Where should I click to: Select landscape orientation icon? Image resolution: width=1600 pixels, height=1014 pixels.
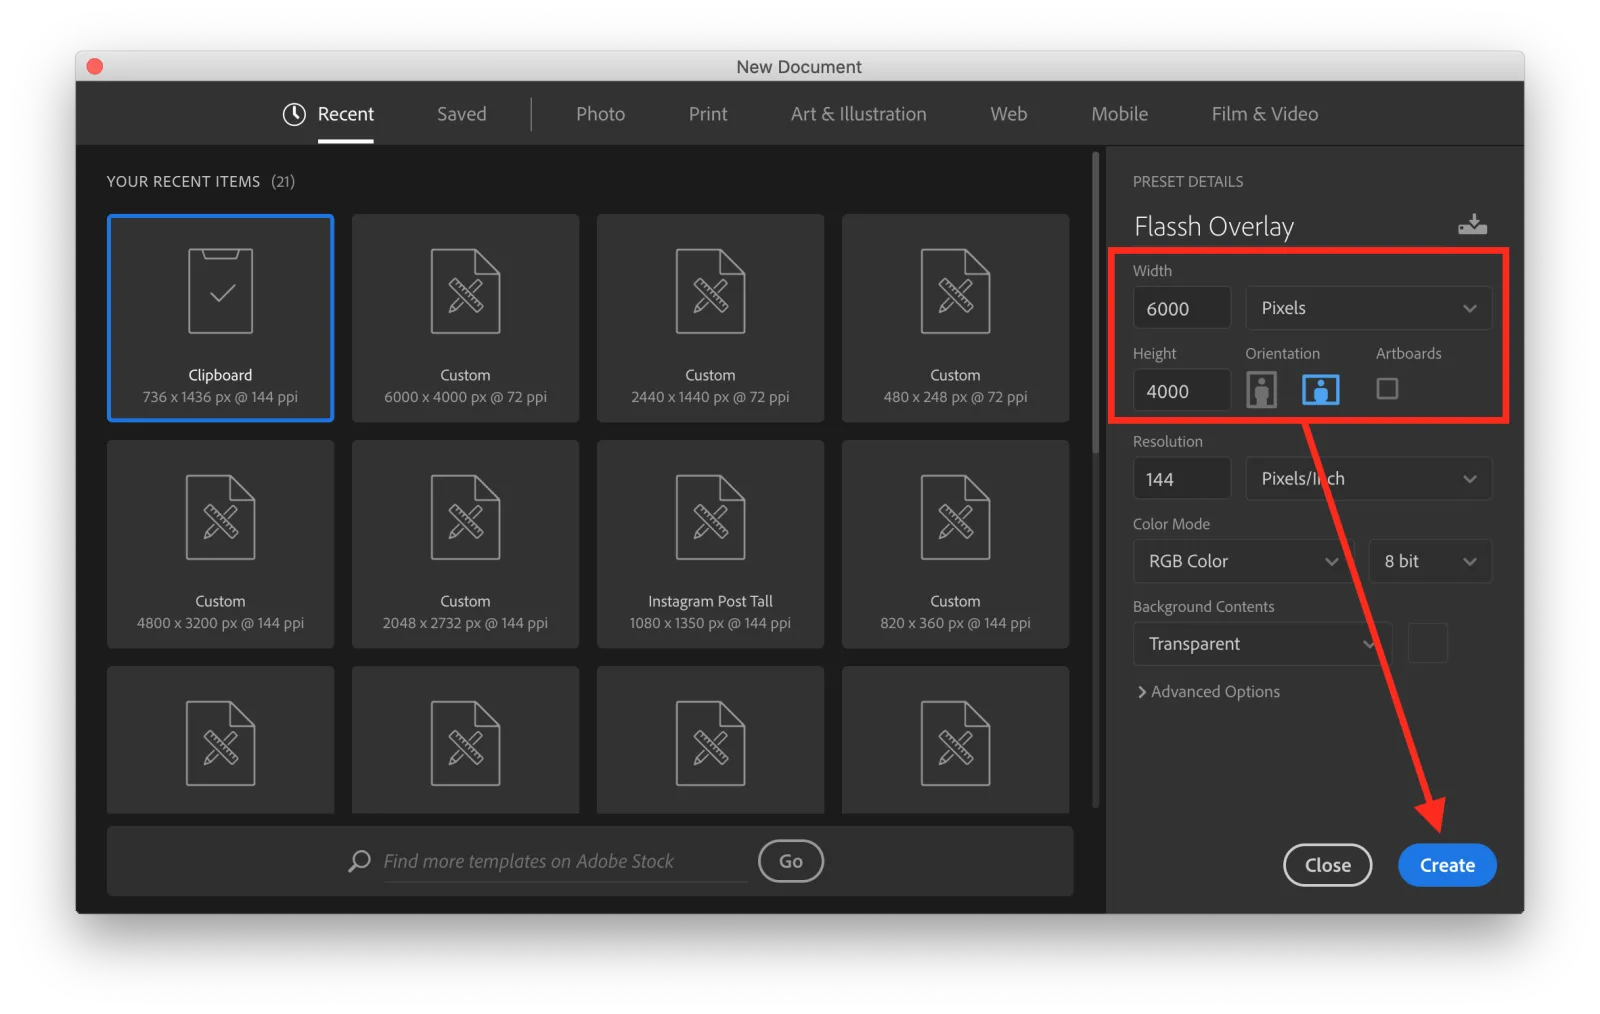pos(1320,390)
